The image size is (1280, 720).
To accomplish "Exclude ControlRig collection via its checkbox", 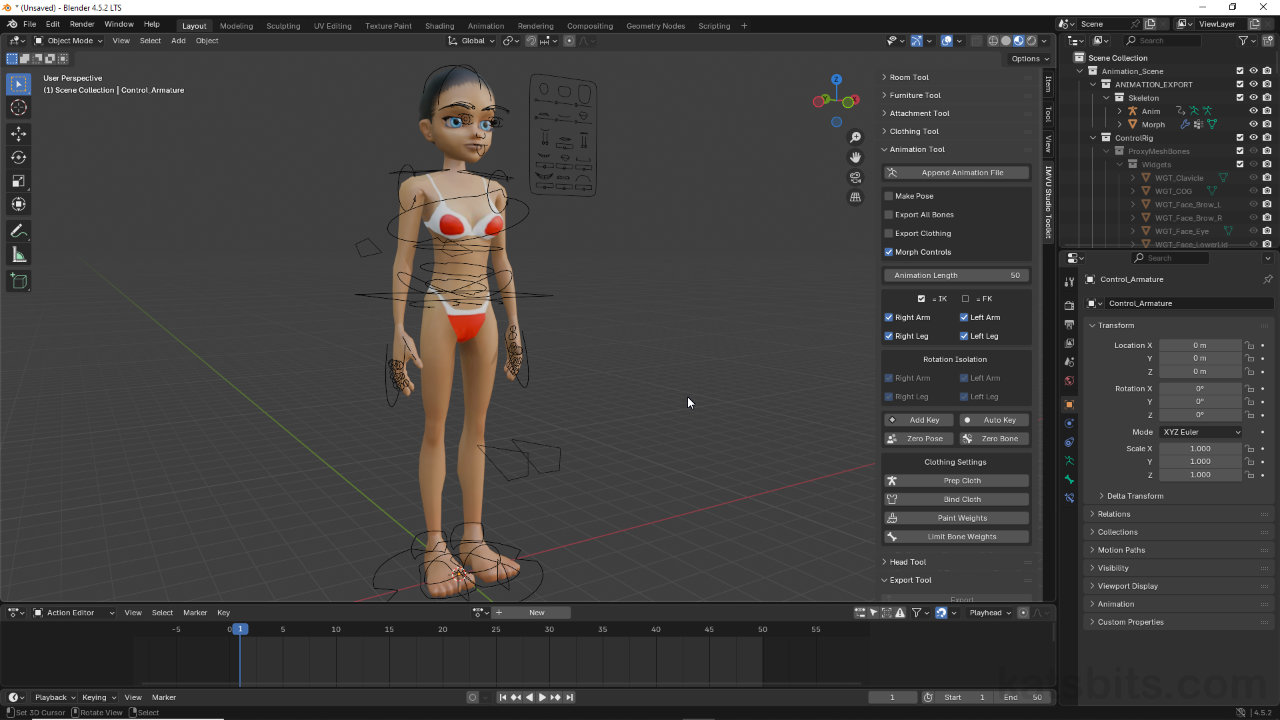I will tap(1240, 138).
